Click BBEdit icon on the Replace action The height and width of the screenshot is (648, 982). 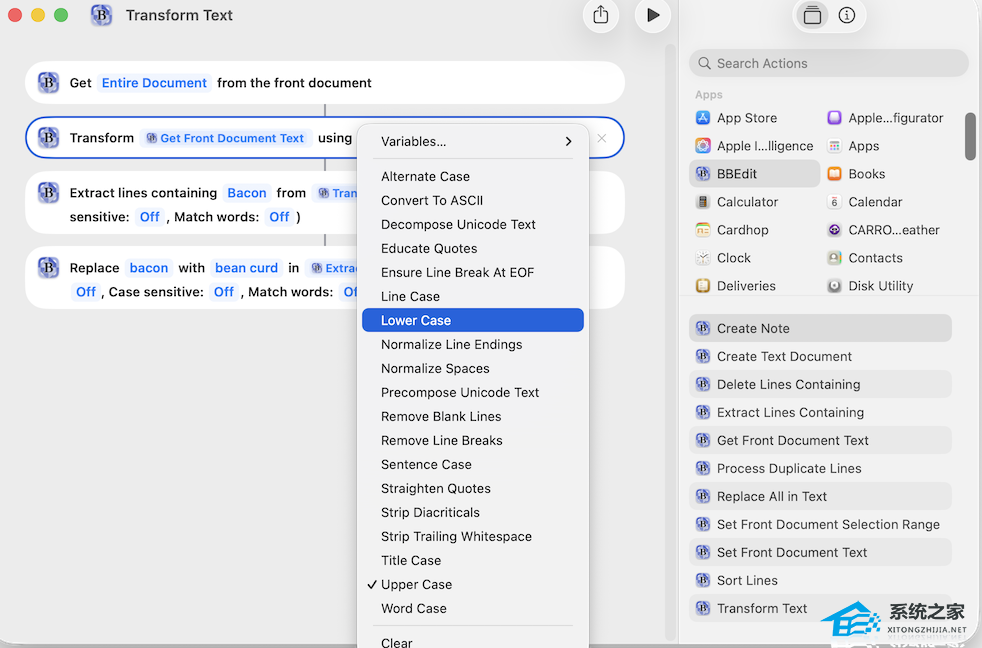point(48,268)
